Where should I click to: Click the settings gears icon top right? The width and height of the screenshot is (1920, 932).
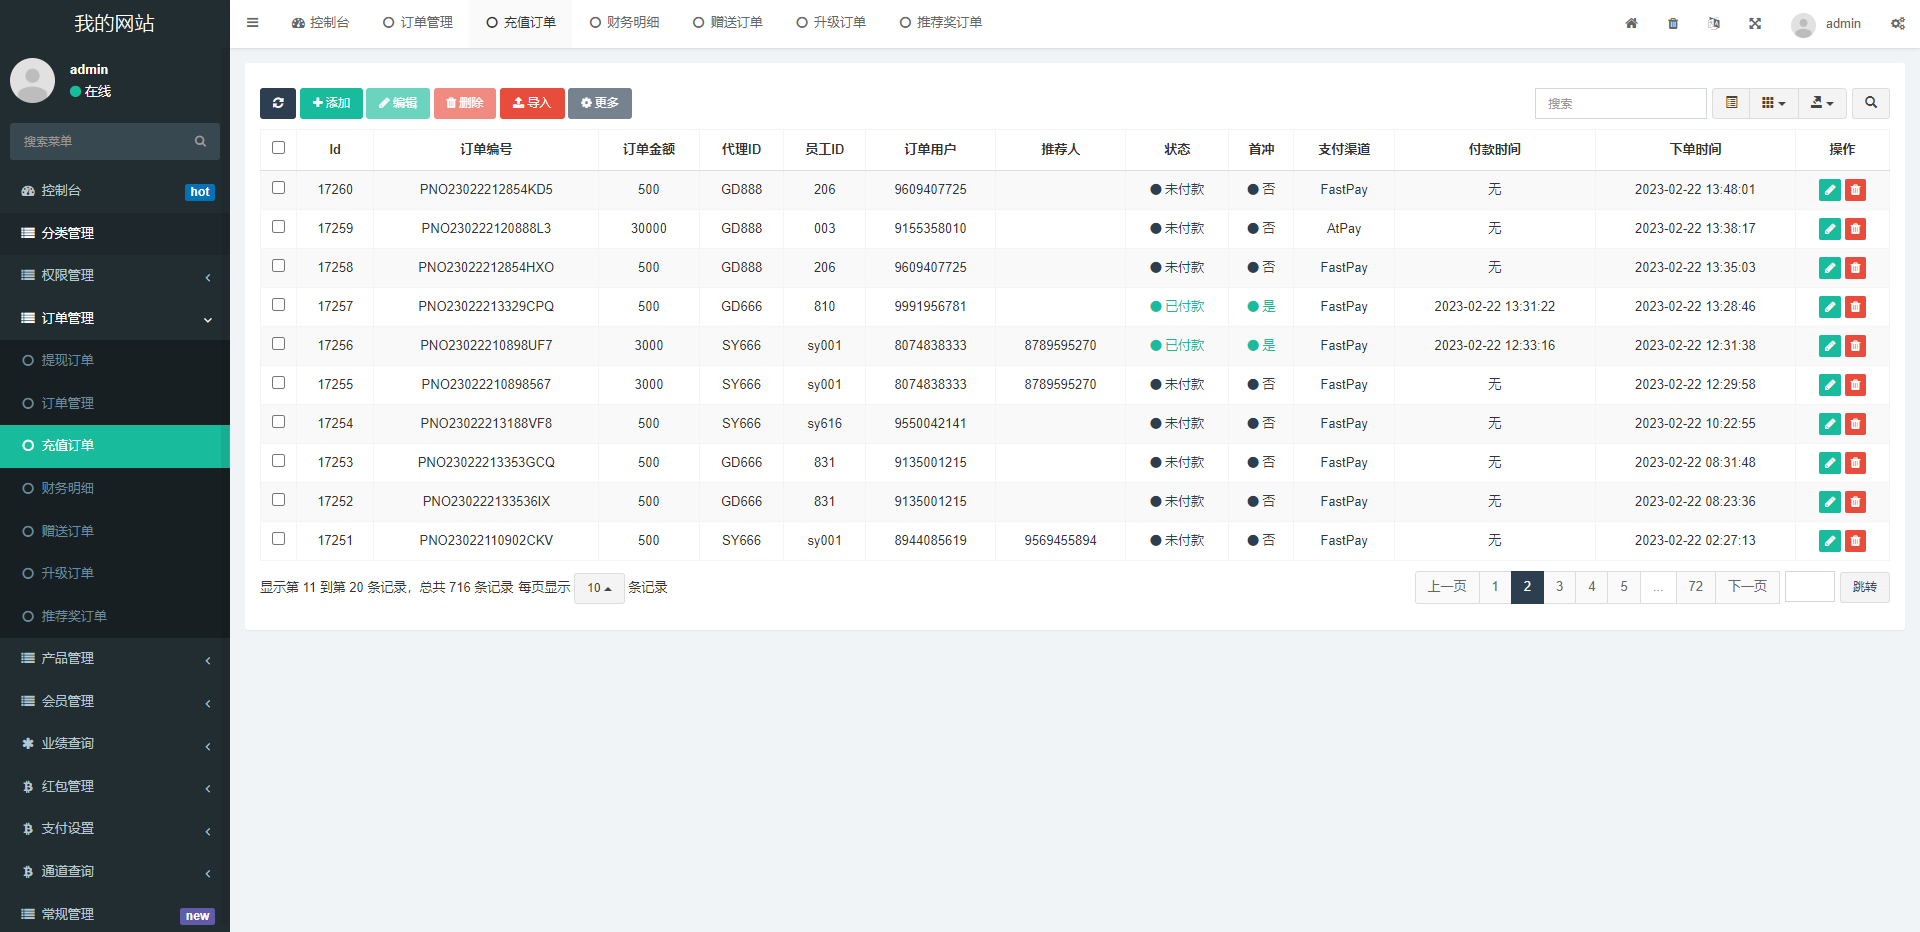(1897, 23)
